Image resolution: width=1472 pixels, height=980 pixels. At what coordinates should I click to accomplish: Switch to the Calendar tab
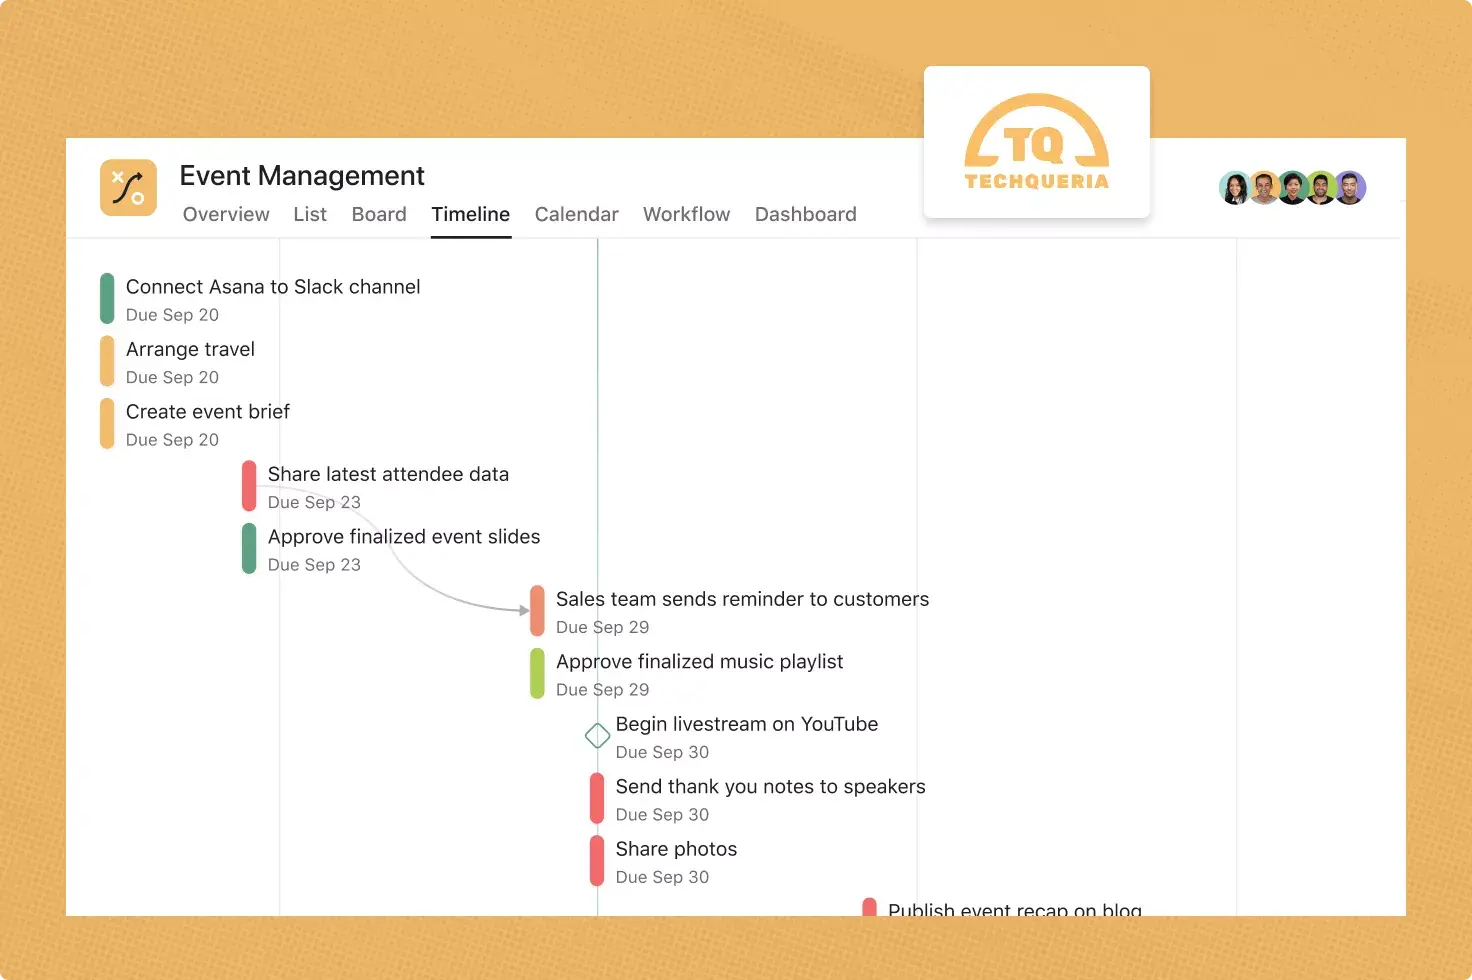click(x=576, y=214)
